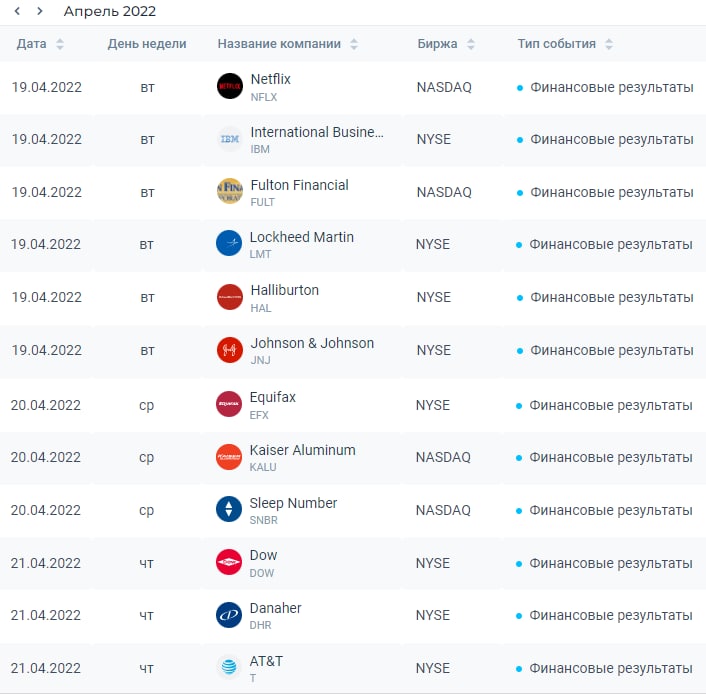
Task: Click NYSE exchange in Lockheed Martin row
Action: 433,245
